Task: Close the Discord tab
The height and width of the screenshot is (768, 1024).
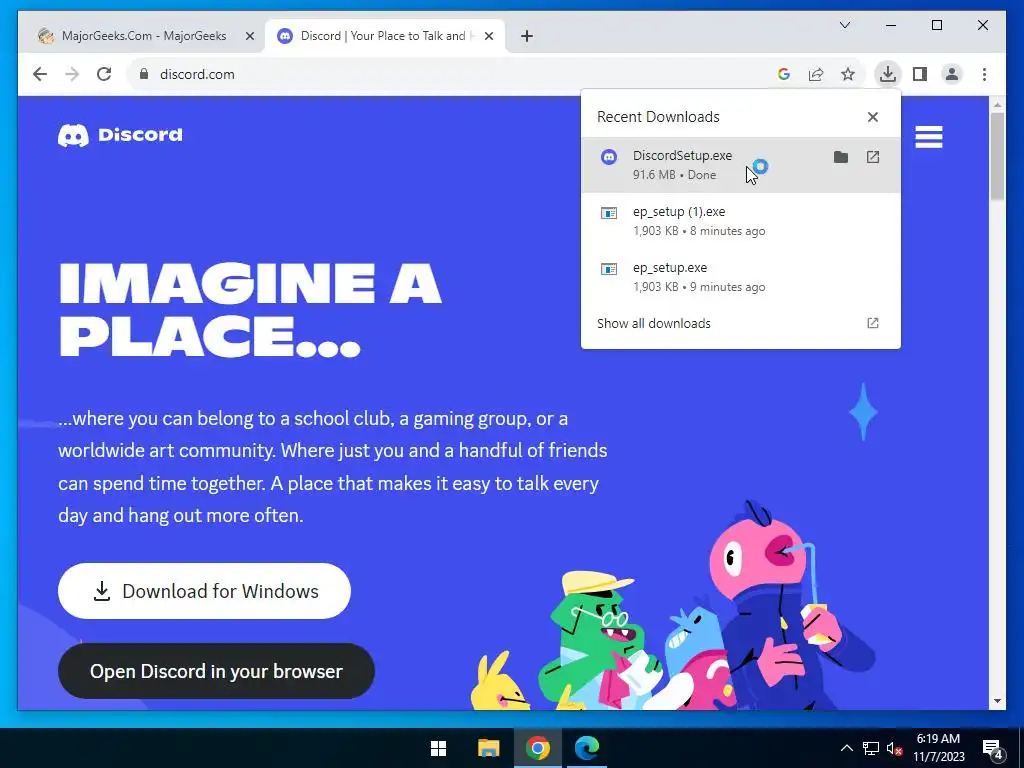Action: click(489, 36)
